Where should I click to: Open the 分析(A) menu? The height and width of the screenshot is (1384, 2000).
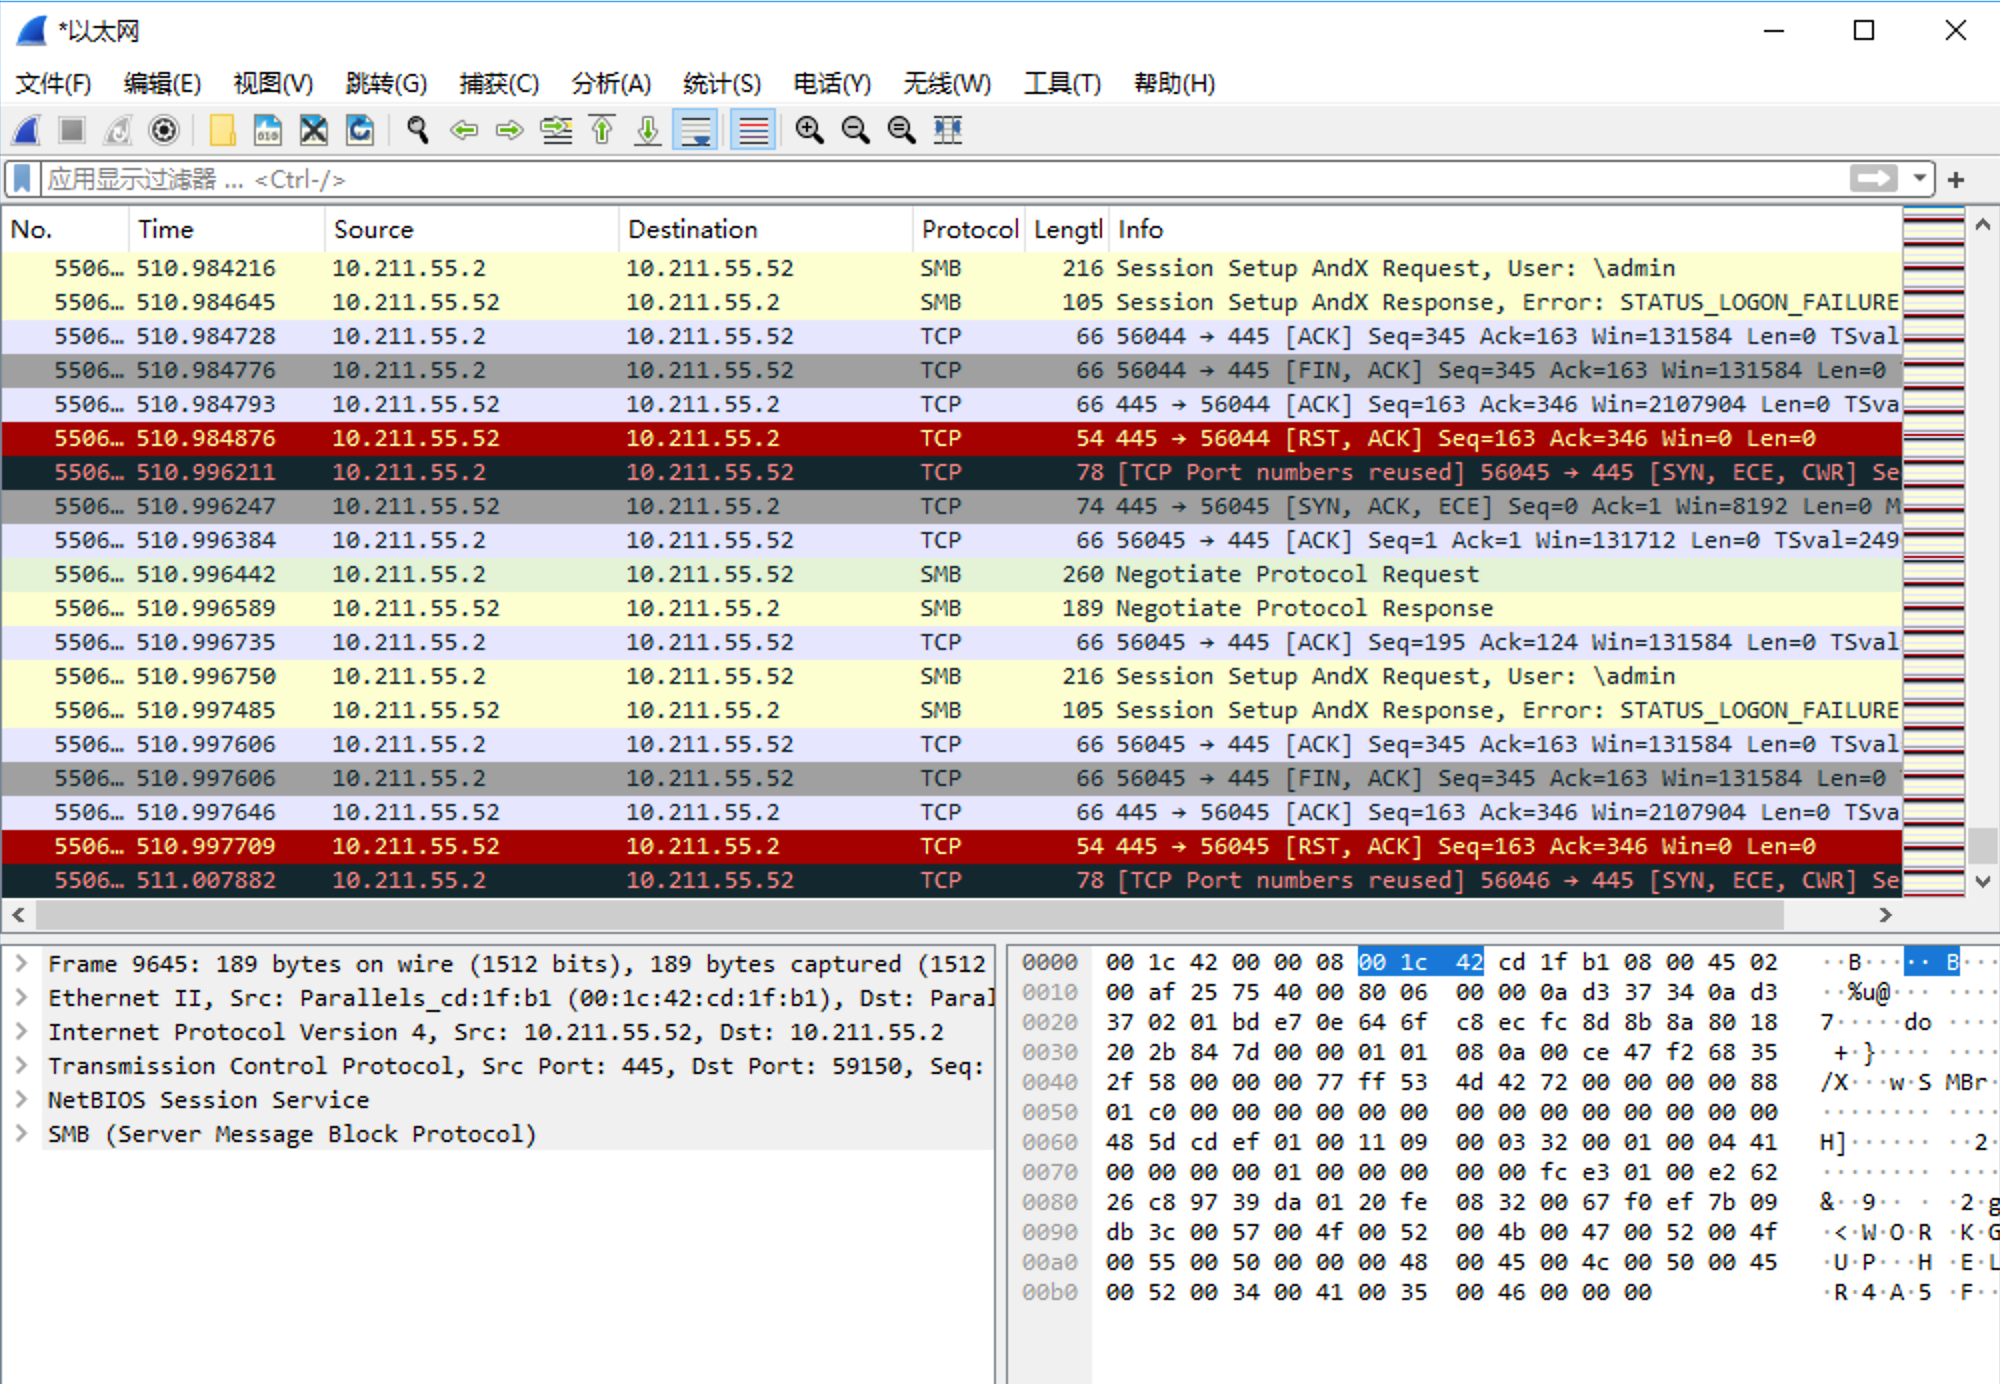pyautogui.click(x=610, y=84)
